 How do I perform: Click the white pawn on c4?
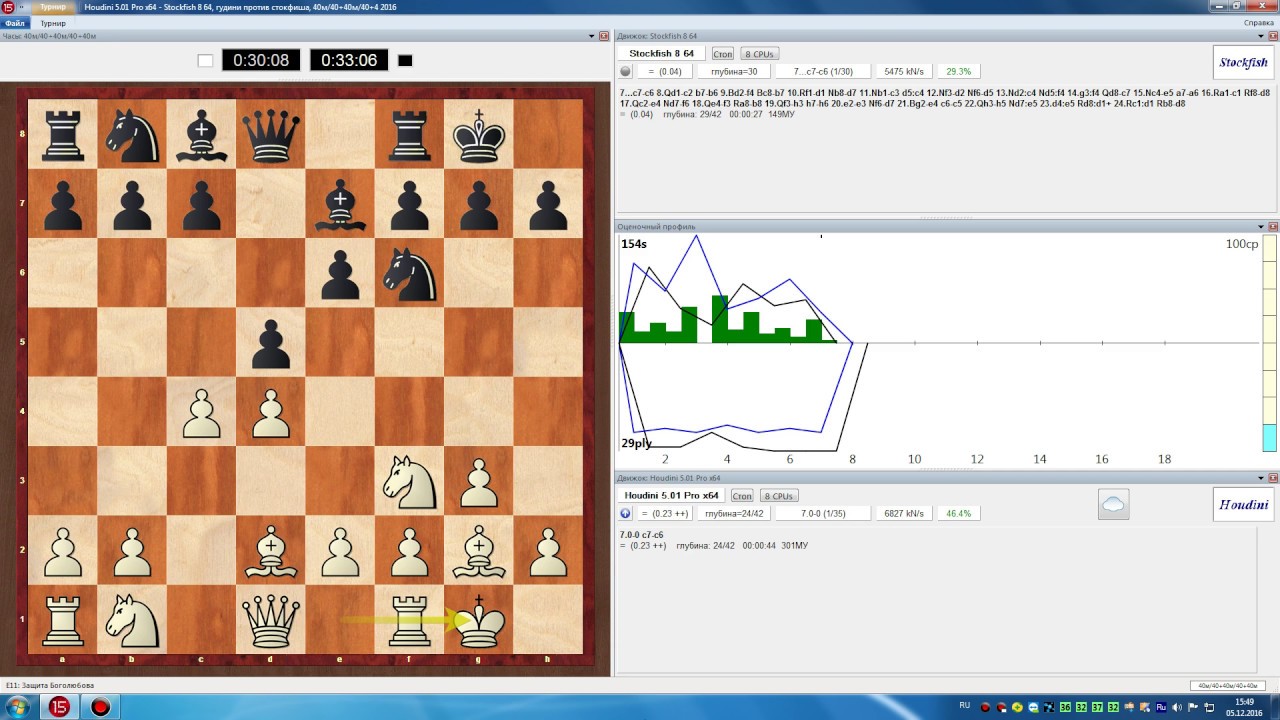click(202, 411)
